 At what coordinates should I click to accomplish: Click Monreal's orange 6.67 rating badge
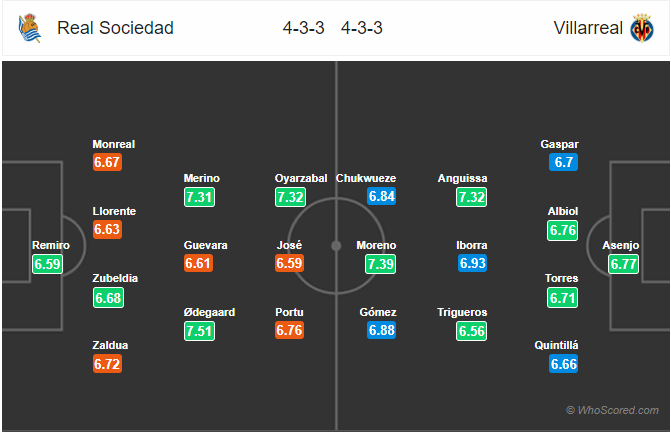107,163
